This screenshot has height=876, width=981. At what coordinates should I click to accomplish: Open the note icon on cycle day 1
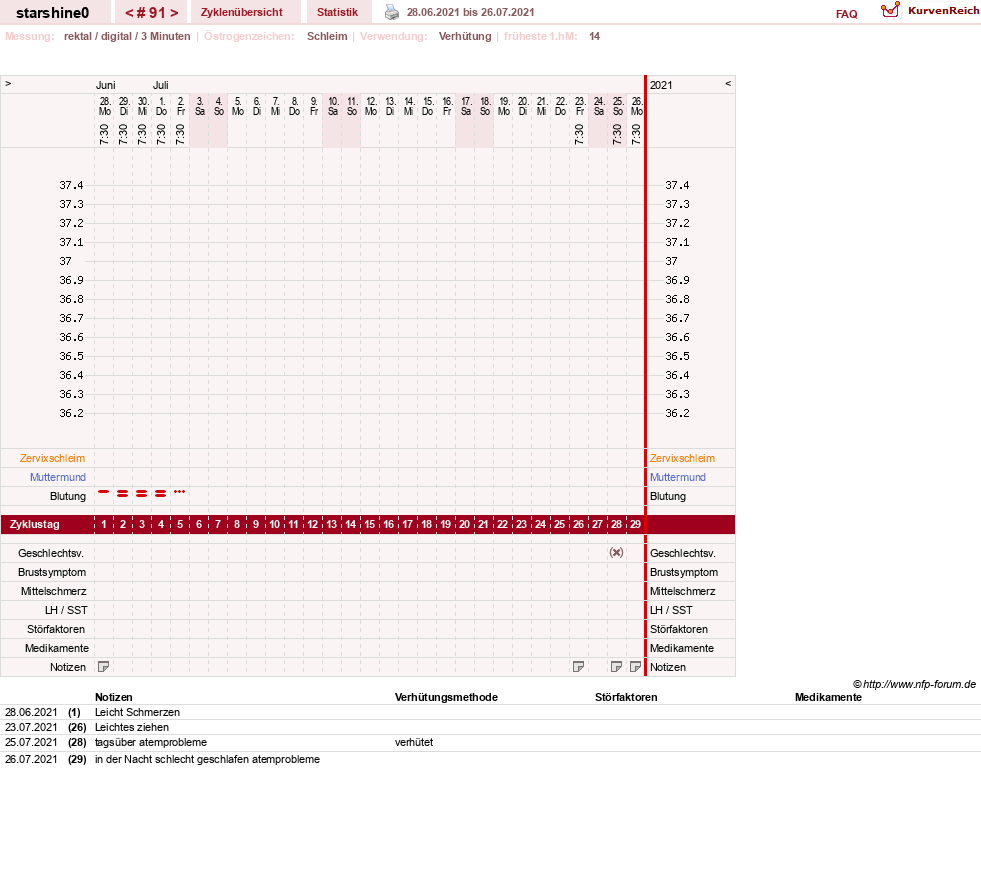(104, 667)
